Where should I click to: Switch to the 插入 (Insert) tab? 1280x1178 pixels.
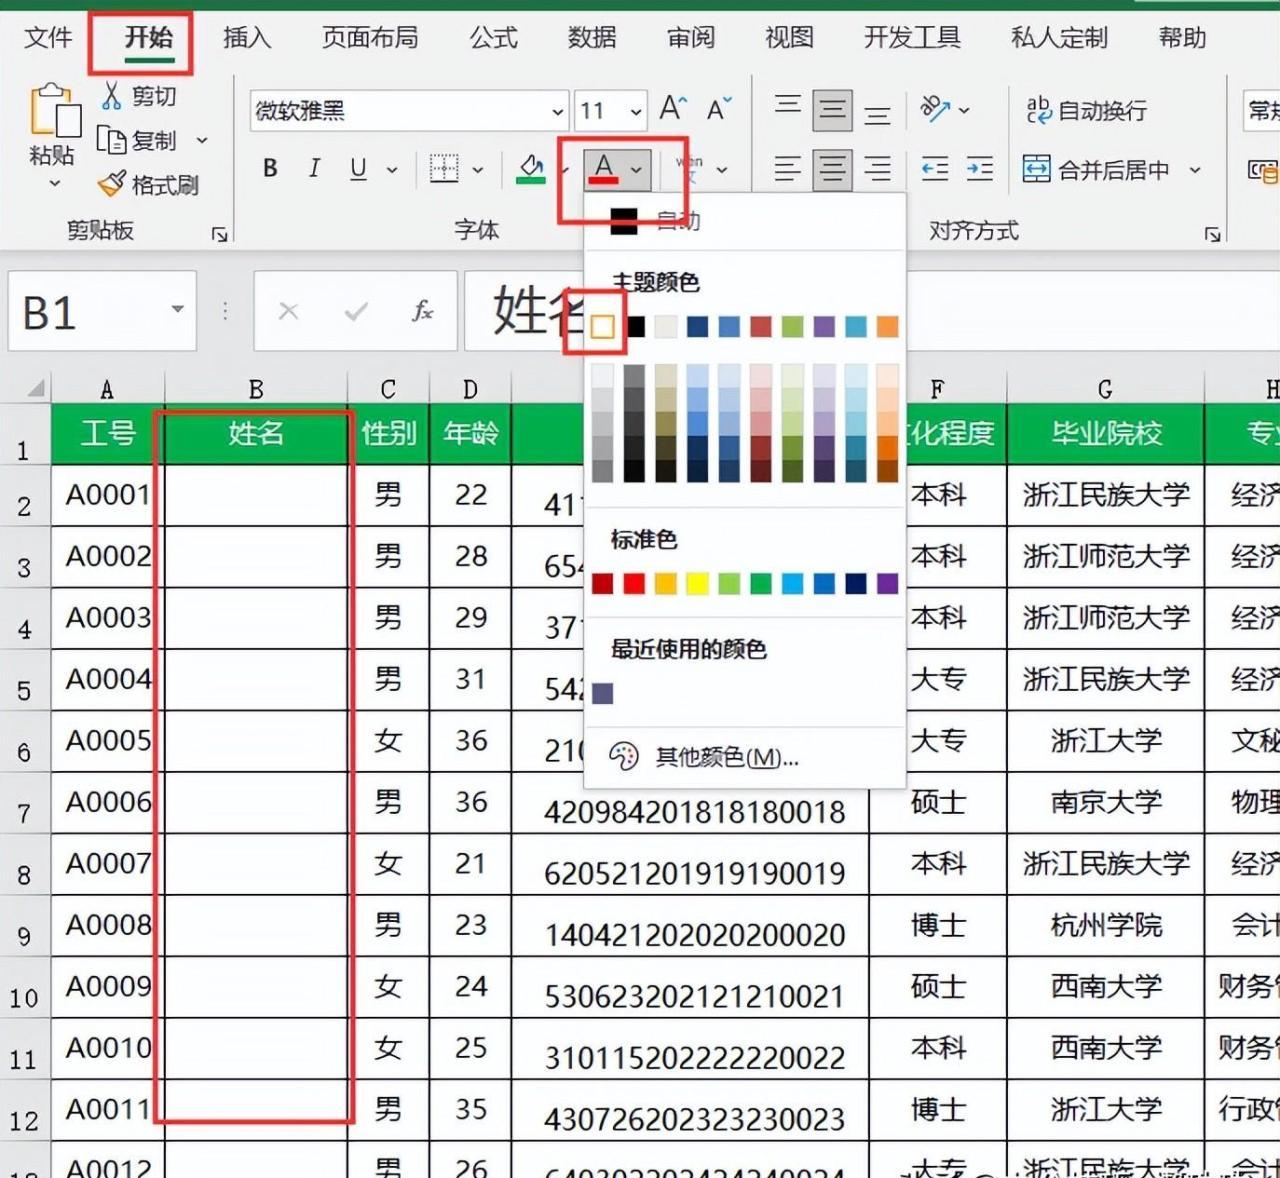pos(246,37)
